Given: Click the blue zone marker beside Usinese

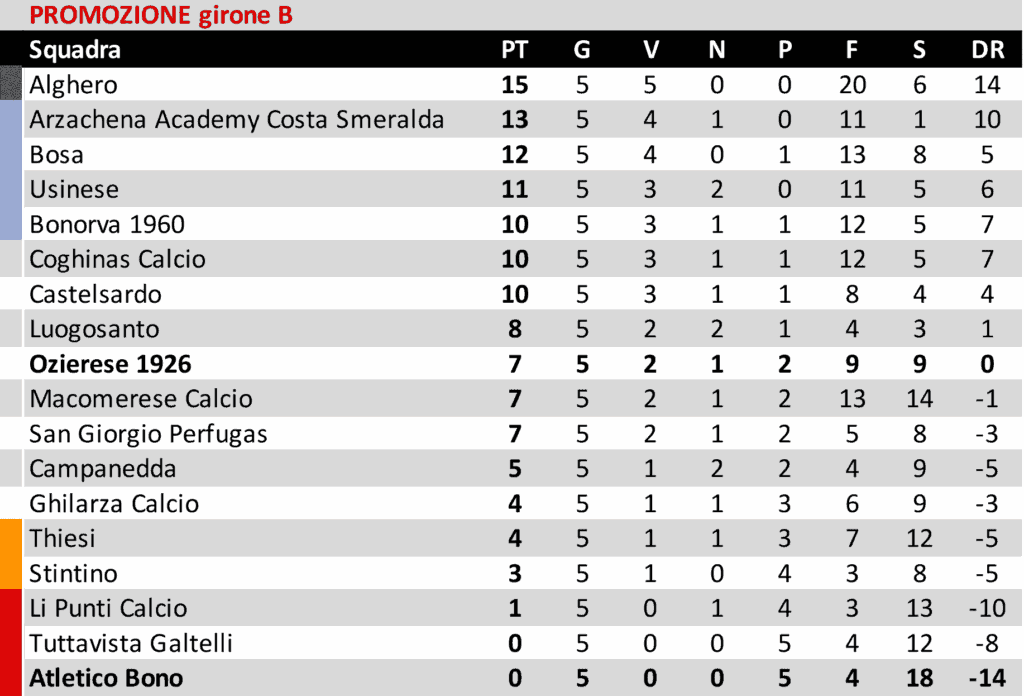Looking at the screenshot, I should click(x=11, y=189).
